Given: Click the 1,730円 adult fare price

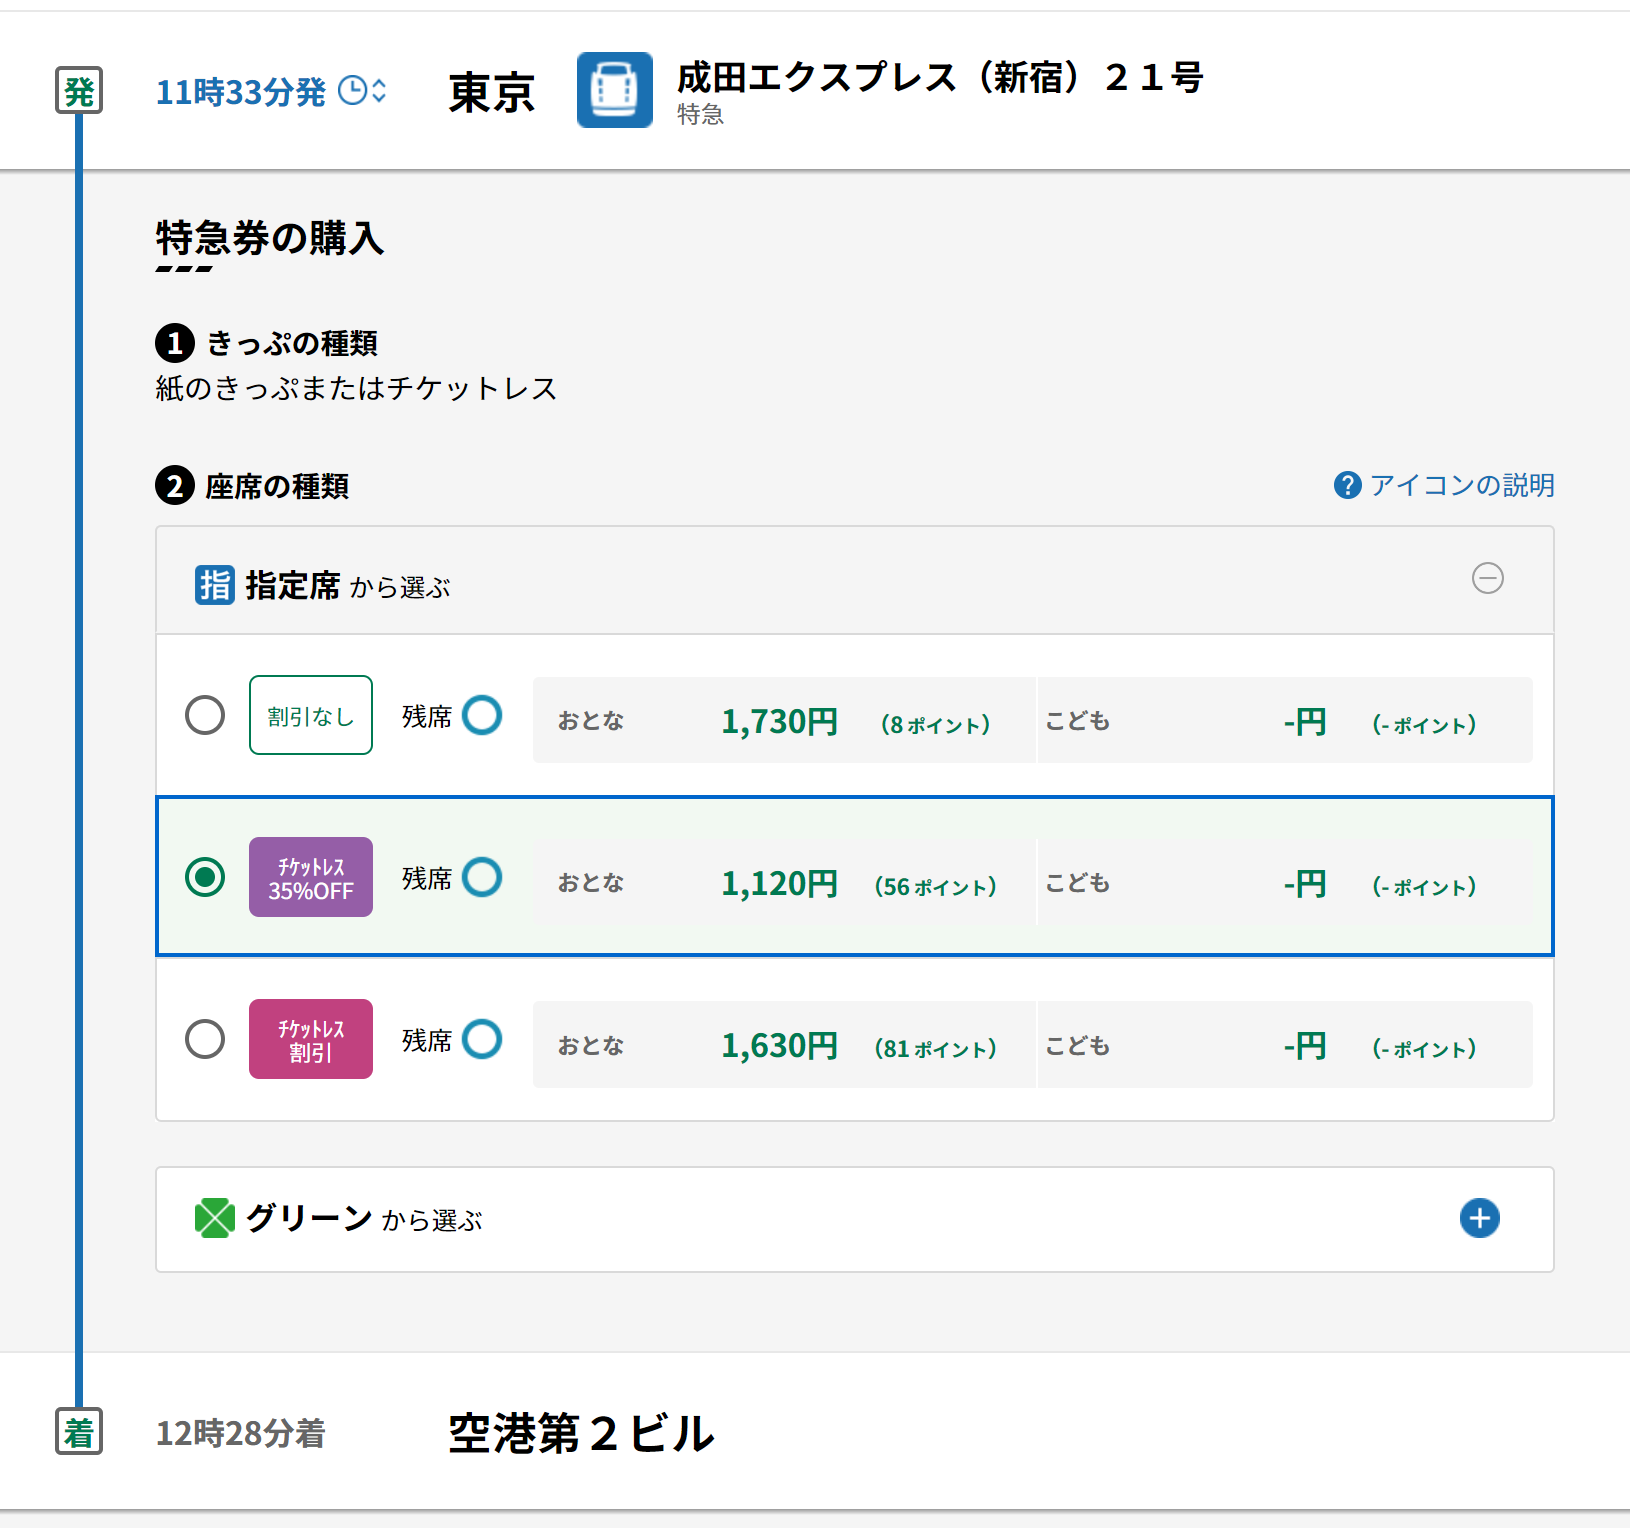Looking at the screenshot, I should pyautogui.click(x=779, y=721).
